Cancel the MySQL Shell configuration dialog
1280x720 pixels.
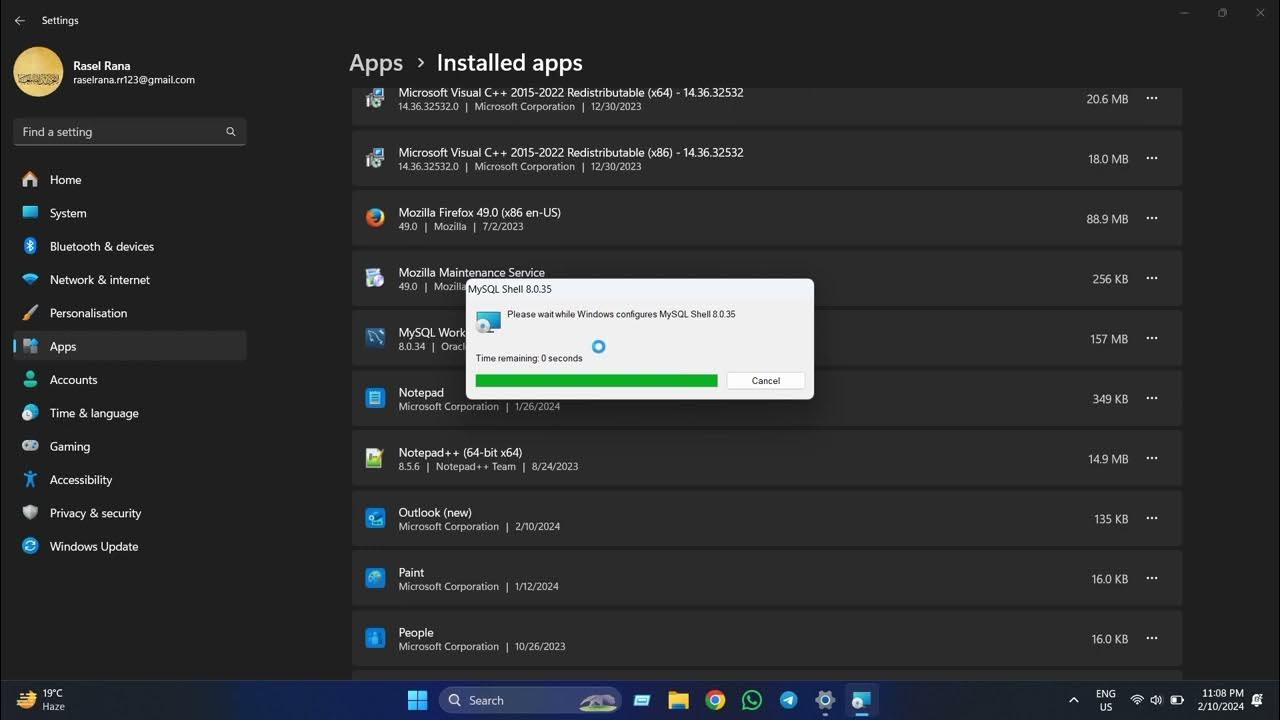click(x=766, y=380)
